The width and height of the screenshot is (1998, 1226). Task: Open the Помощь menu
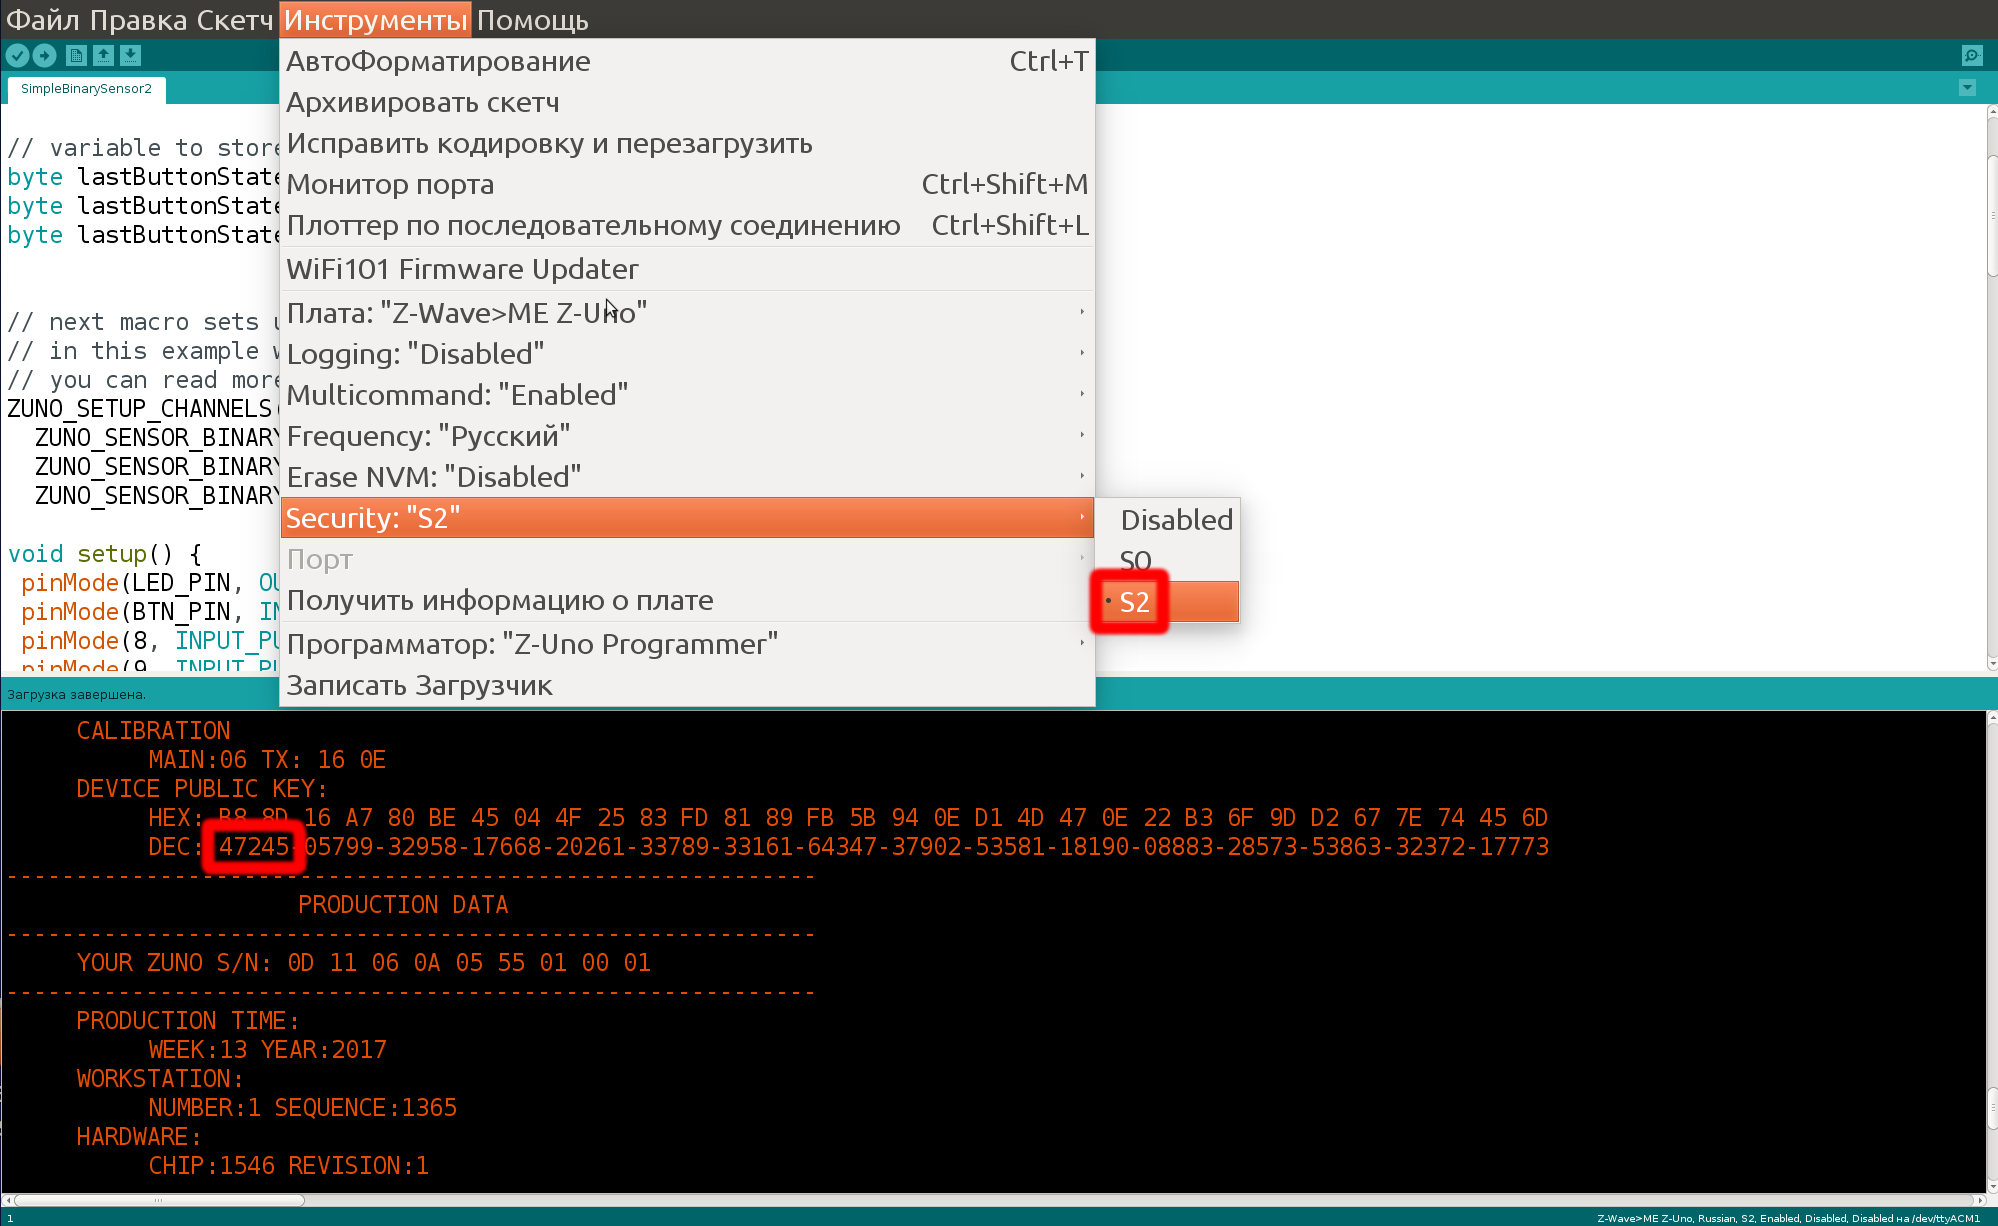(532, 20)
